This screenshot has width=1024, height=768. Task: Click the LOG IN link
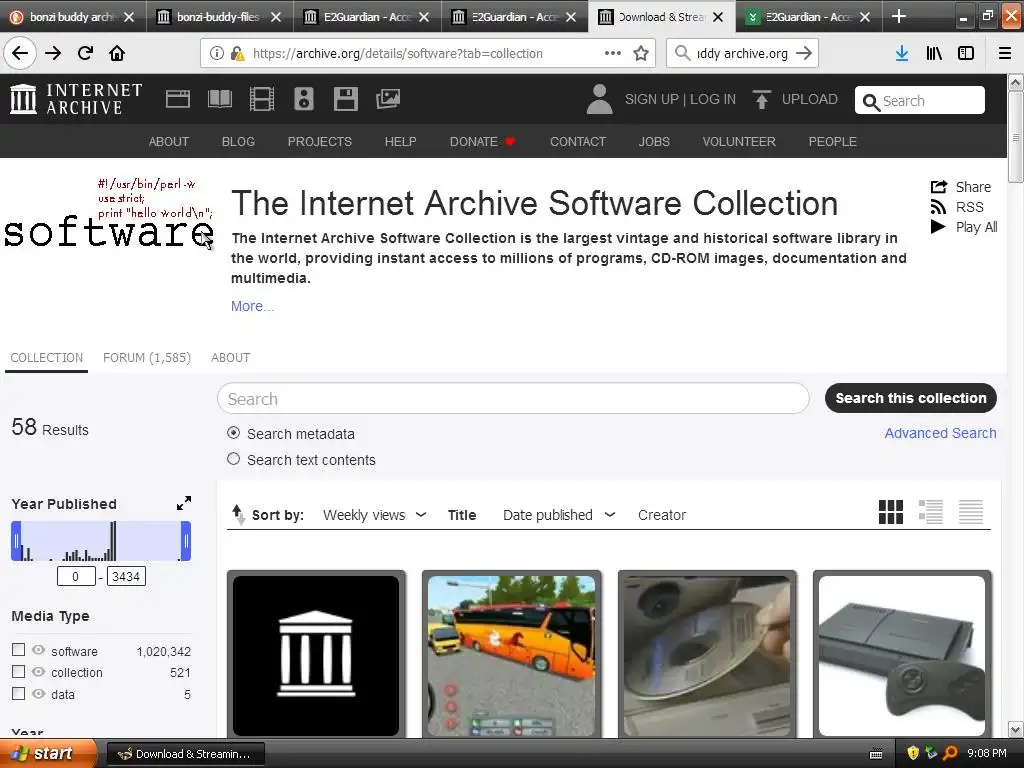[713, 99]
